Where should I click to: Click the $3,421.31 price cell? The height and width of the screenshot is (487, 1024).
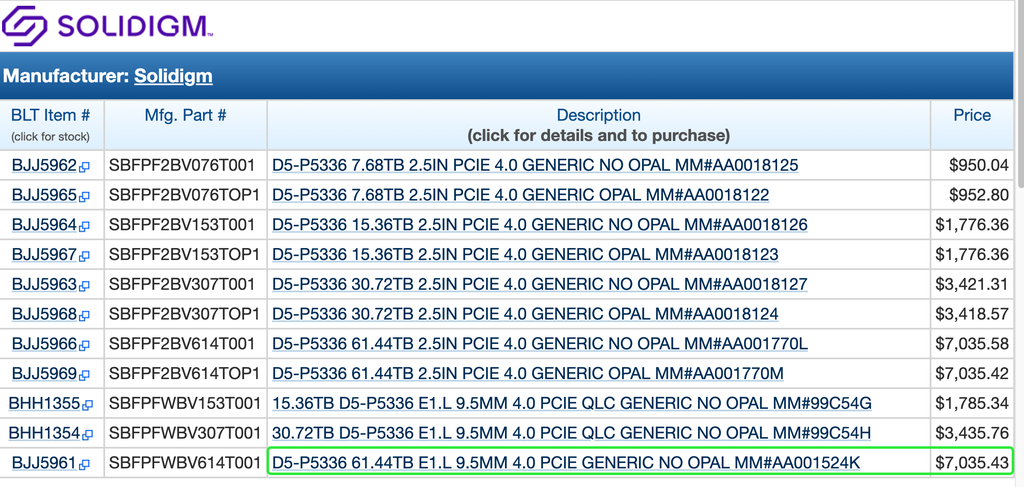[972, 285]
